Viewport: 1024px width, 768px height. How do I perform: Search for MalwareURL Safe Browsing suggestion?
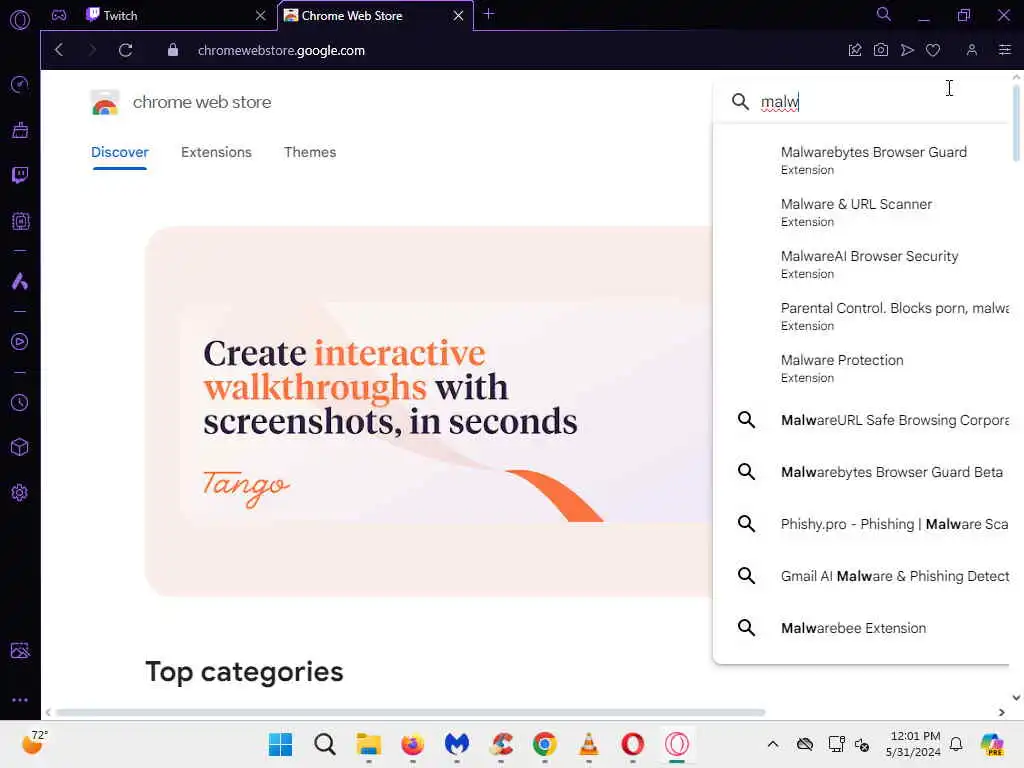click(862, 420)
